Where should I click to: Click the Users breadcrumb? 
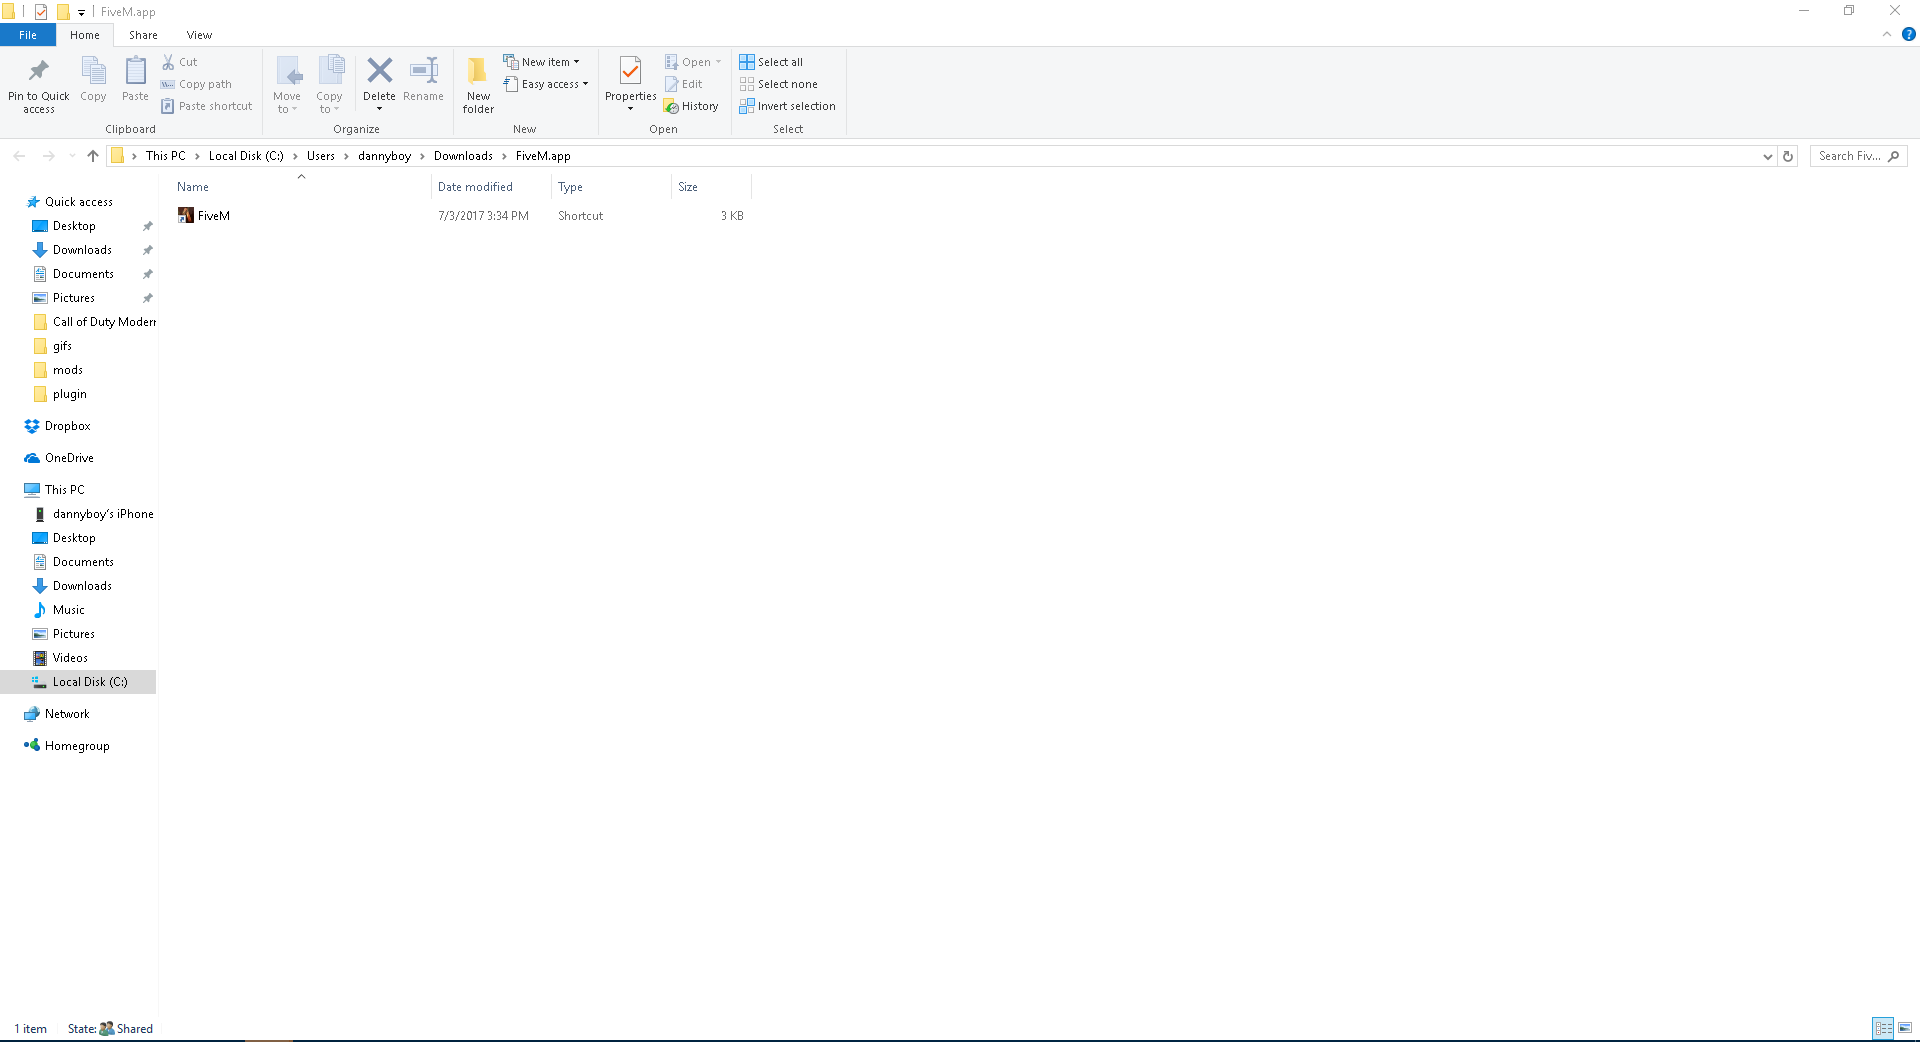click(321, 156)
